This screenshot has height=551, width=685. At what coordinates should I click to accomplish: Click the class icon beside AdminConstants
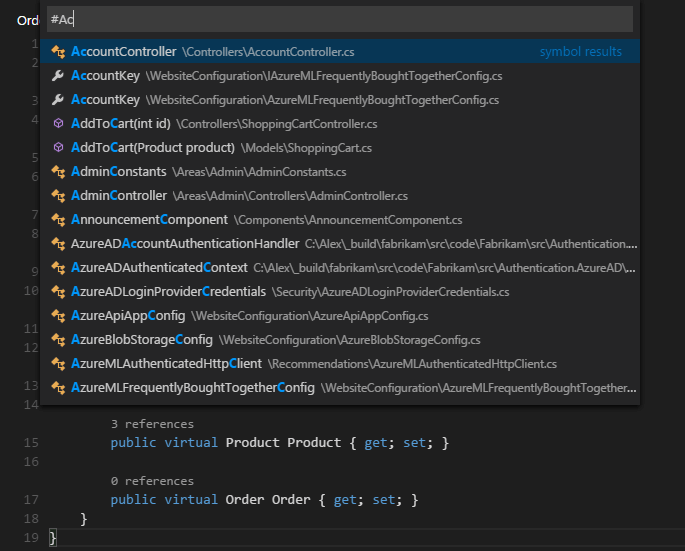coord(58,171)
